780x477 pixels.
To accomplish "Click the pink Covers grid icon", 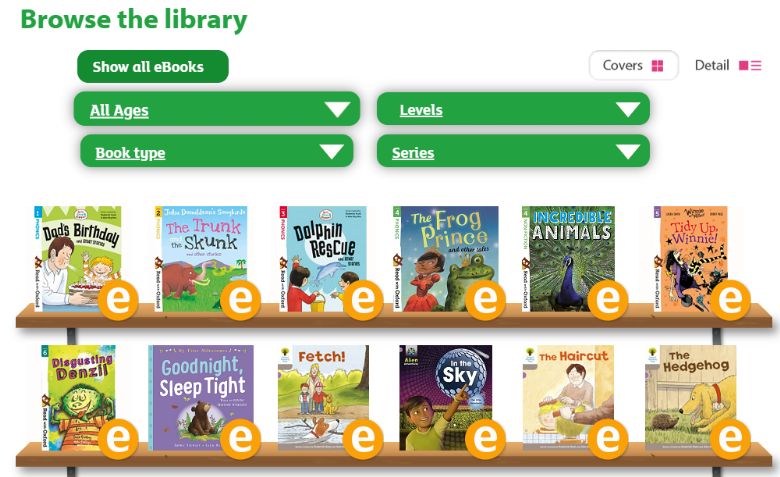I will 657,66.
